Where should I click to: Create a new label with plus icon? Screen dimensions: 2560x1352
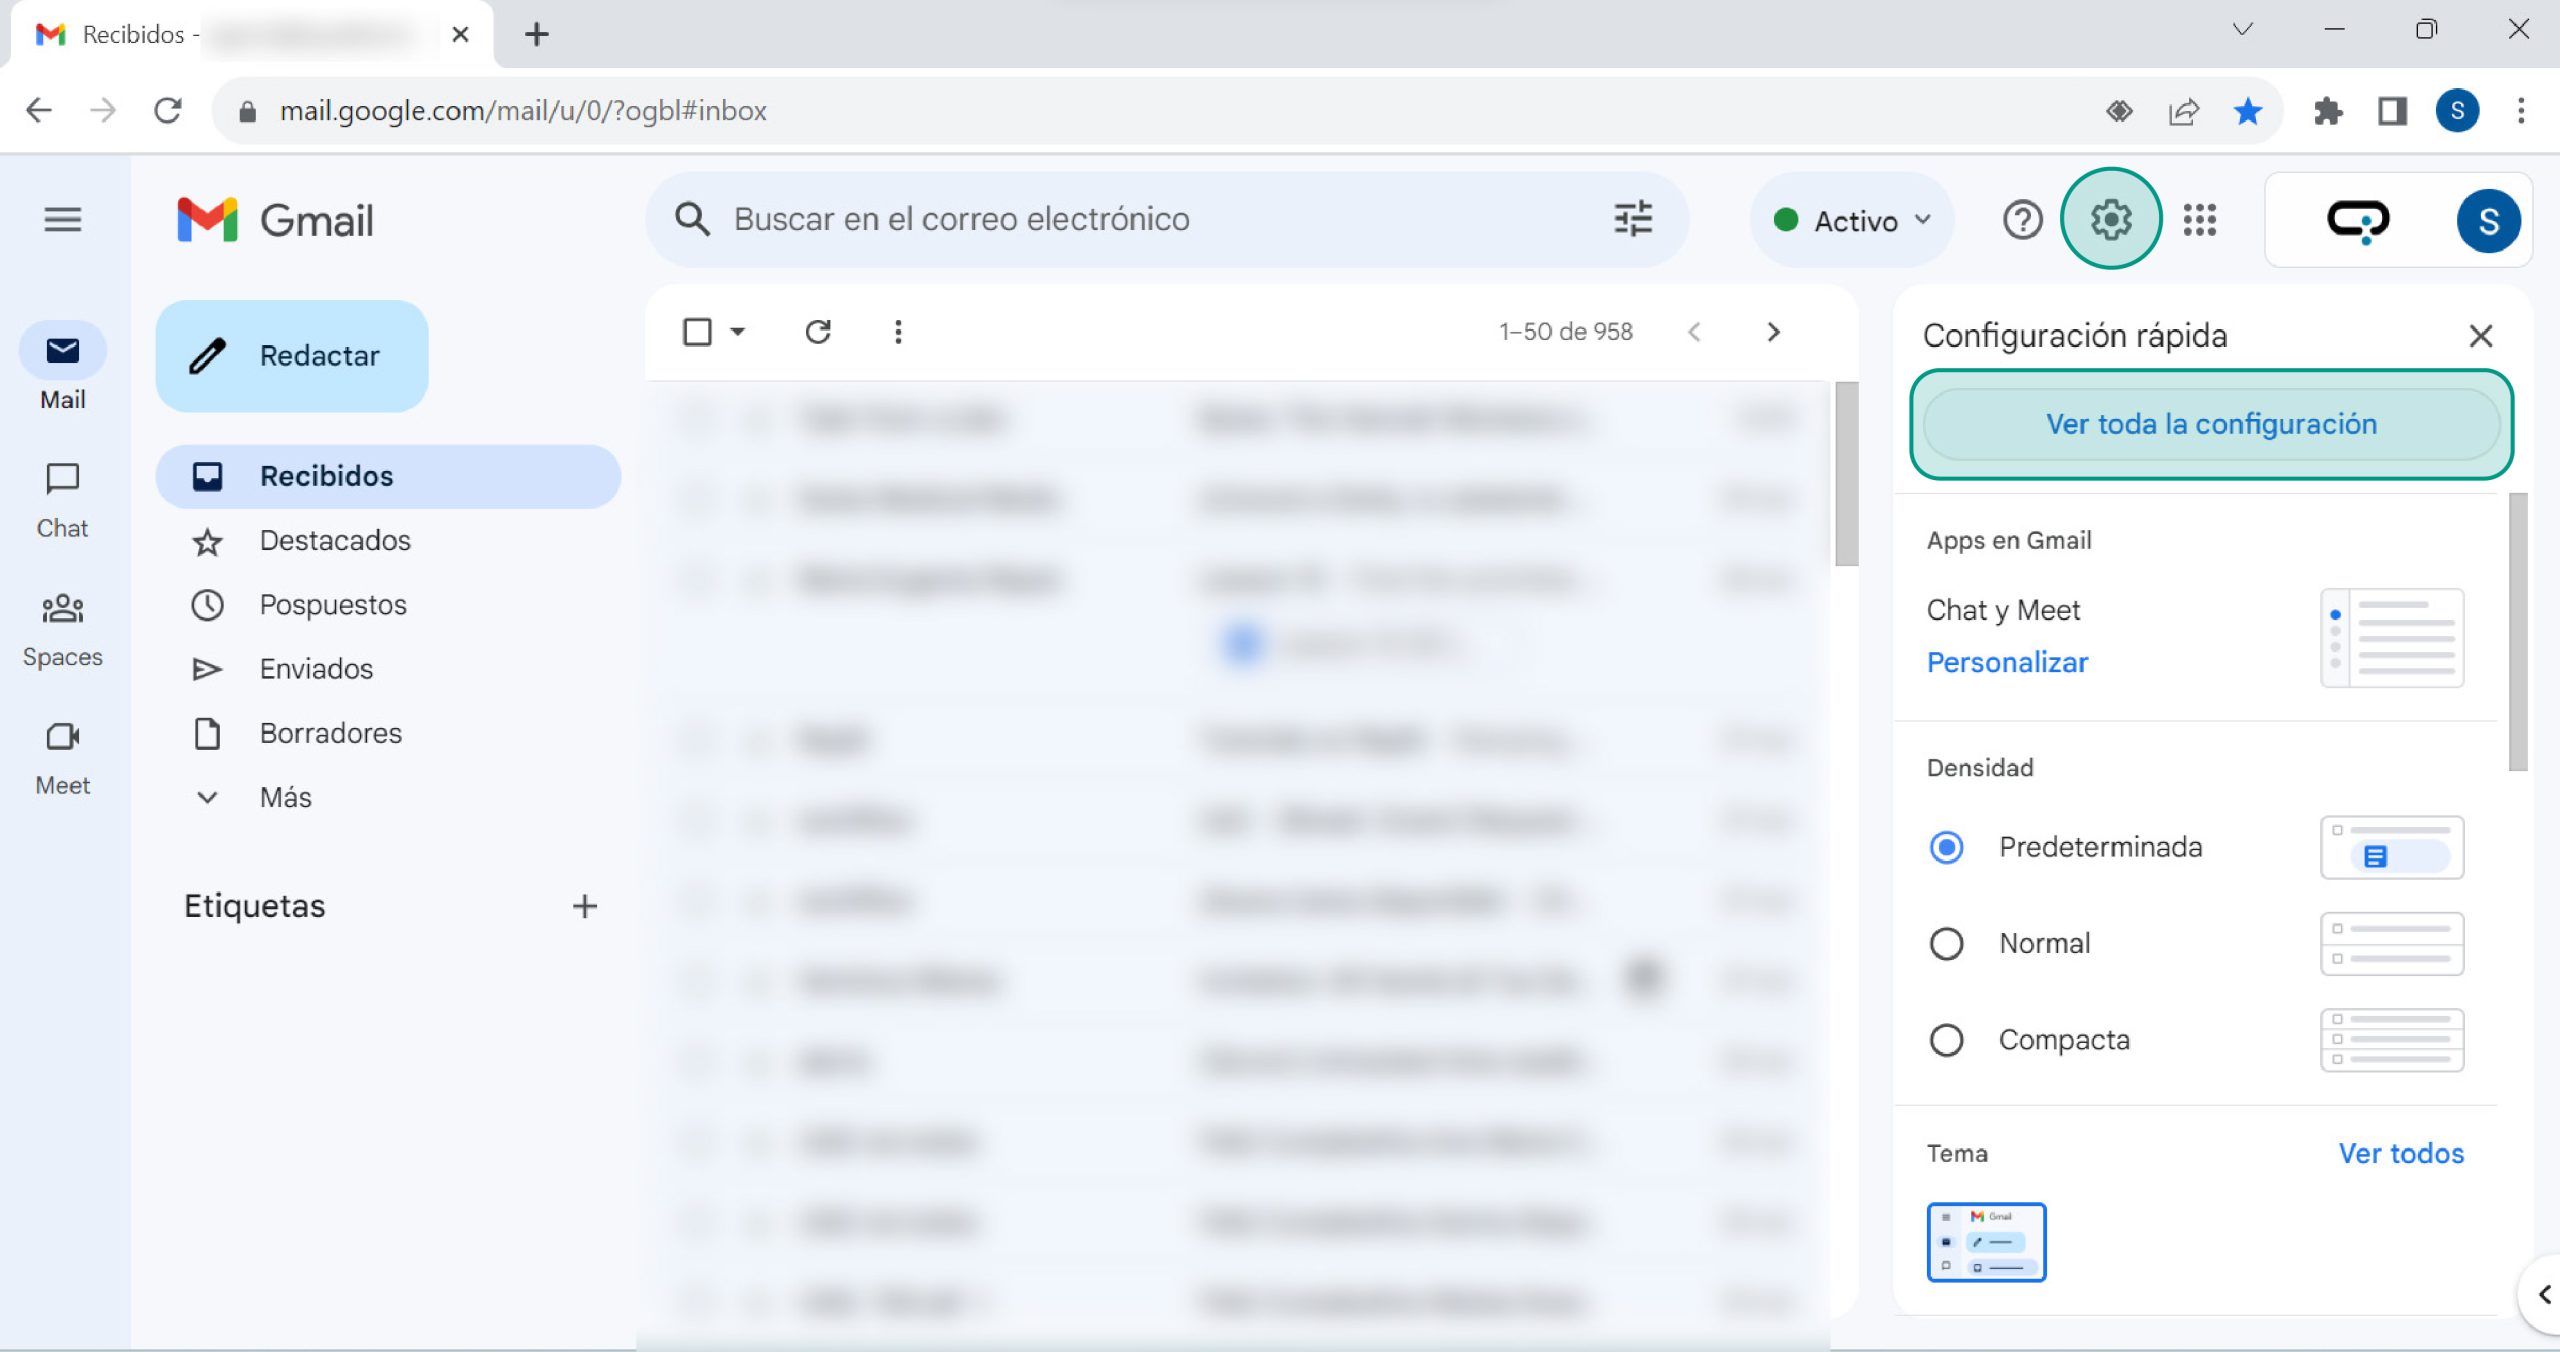tap(584, 906)
